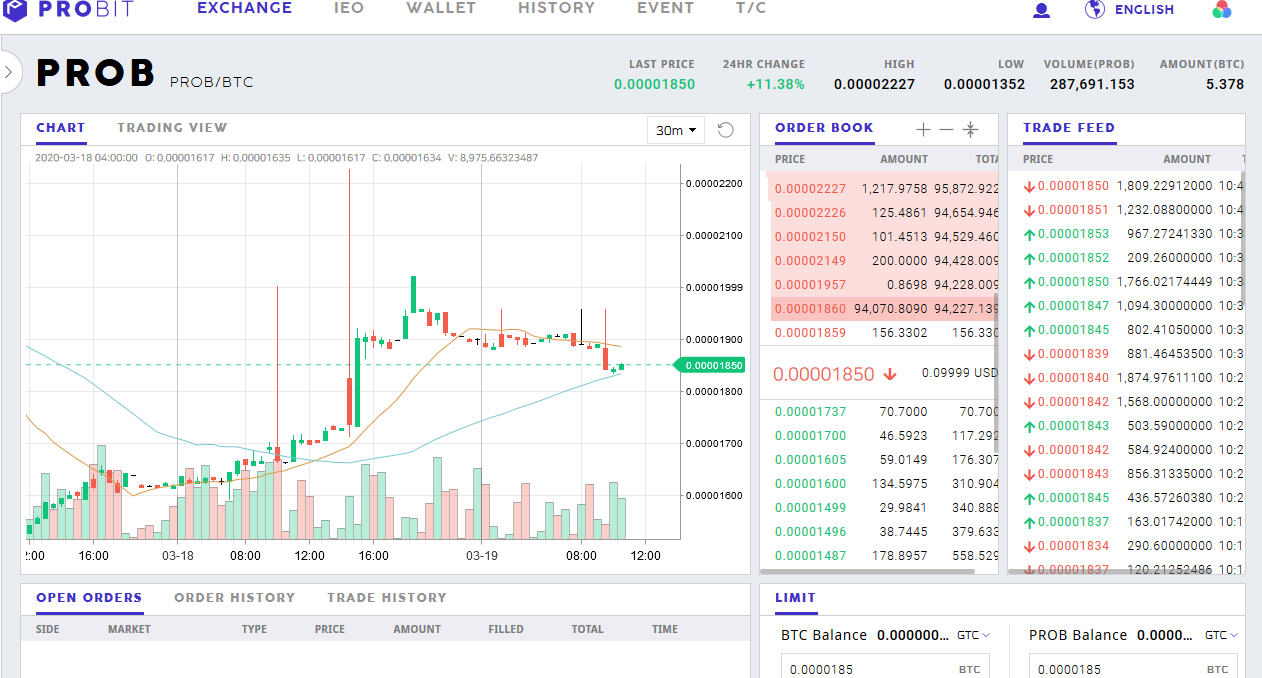
Task: Click trade feed row with amount 1,766.02174449
Action: coord(1127,281)
